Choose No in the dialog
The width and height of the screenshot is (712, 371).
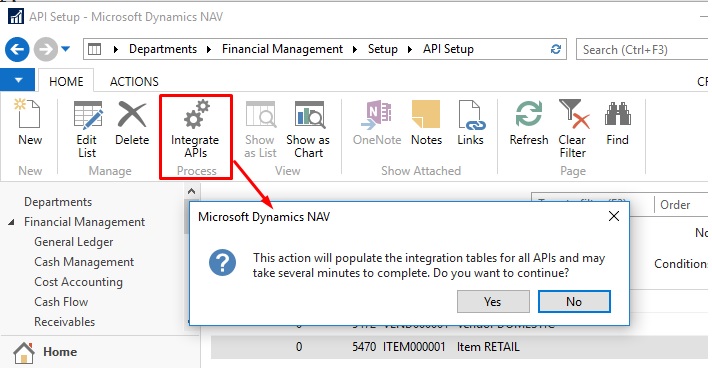click(574, 302)
